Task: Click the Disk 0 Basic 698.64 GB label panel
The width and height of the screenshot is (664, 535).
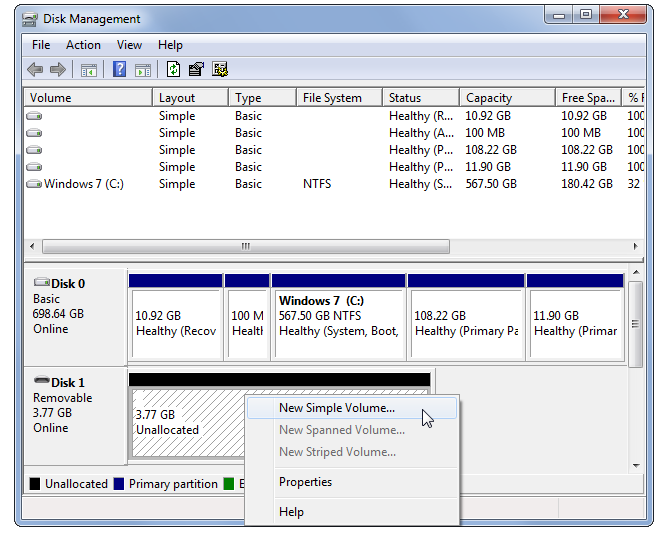Action: tap(76, 318)
